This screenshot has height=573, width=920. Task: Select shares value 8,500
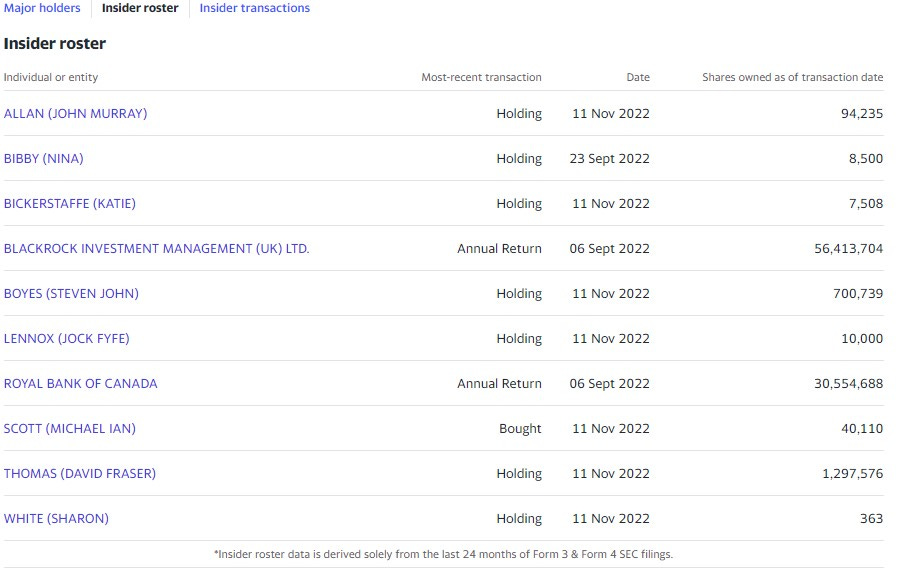pyautogui.click(x=866, y=159)
